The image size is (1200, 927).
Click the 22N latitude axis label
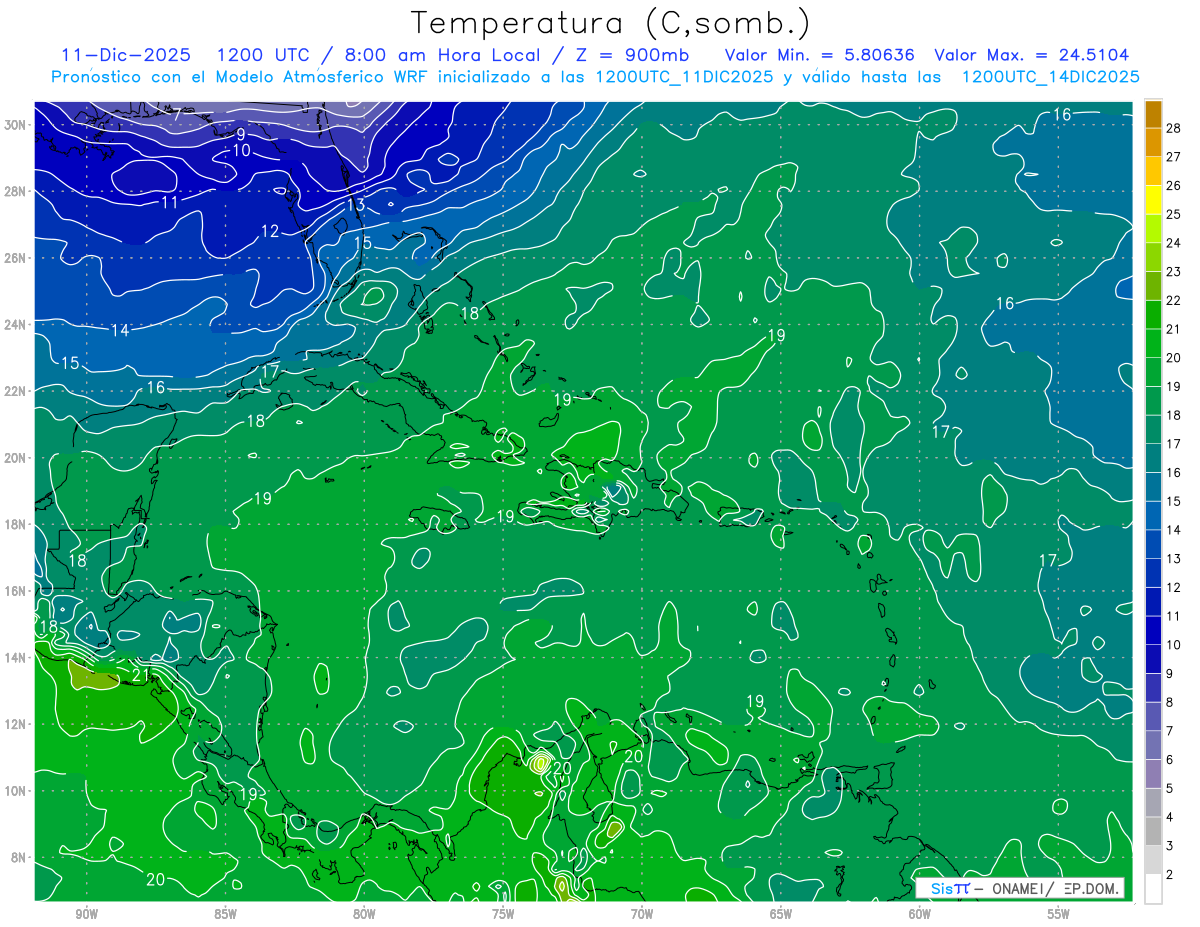16,391
